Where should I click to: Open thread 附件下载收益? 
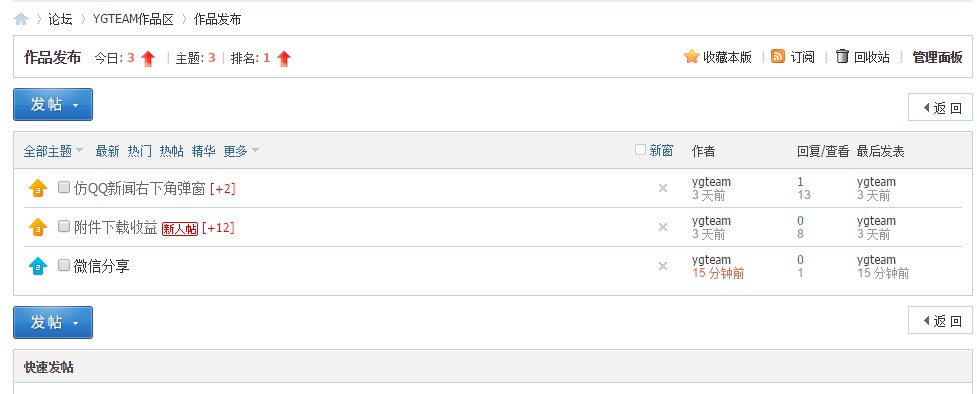[115, 228]
